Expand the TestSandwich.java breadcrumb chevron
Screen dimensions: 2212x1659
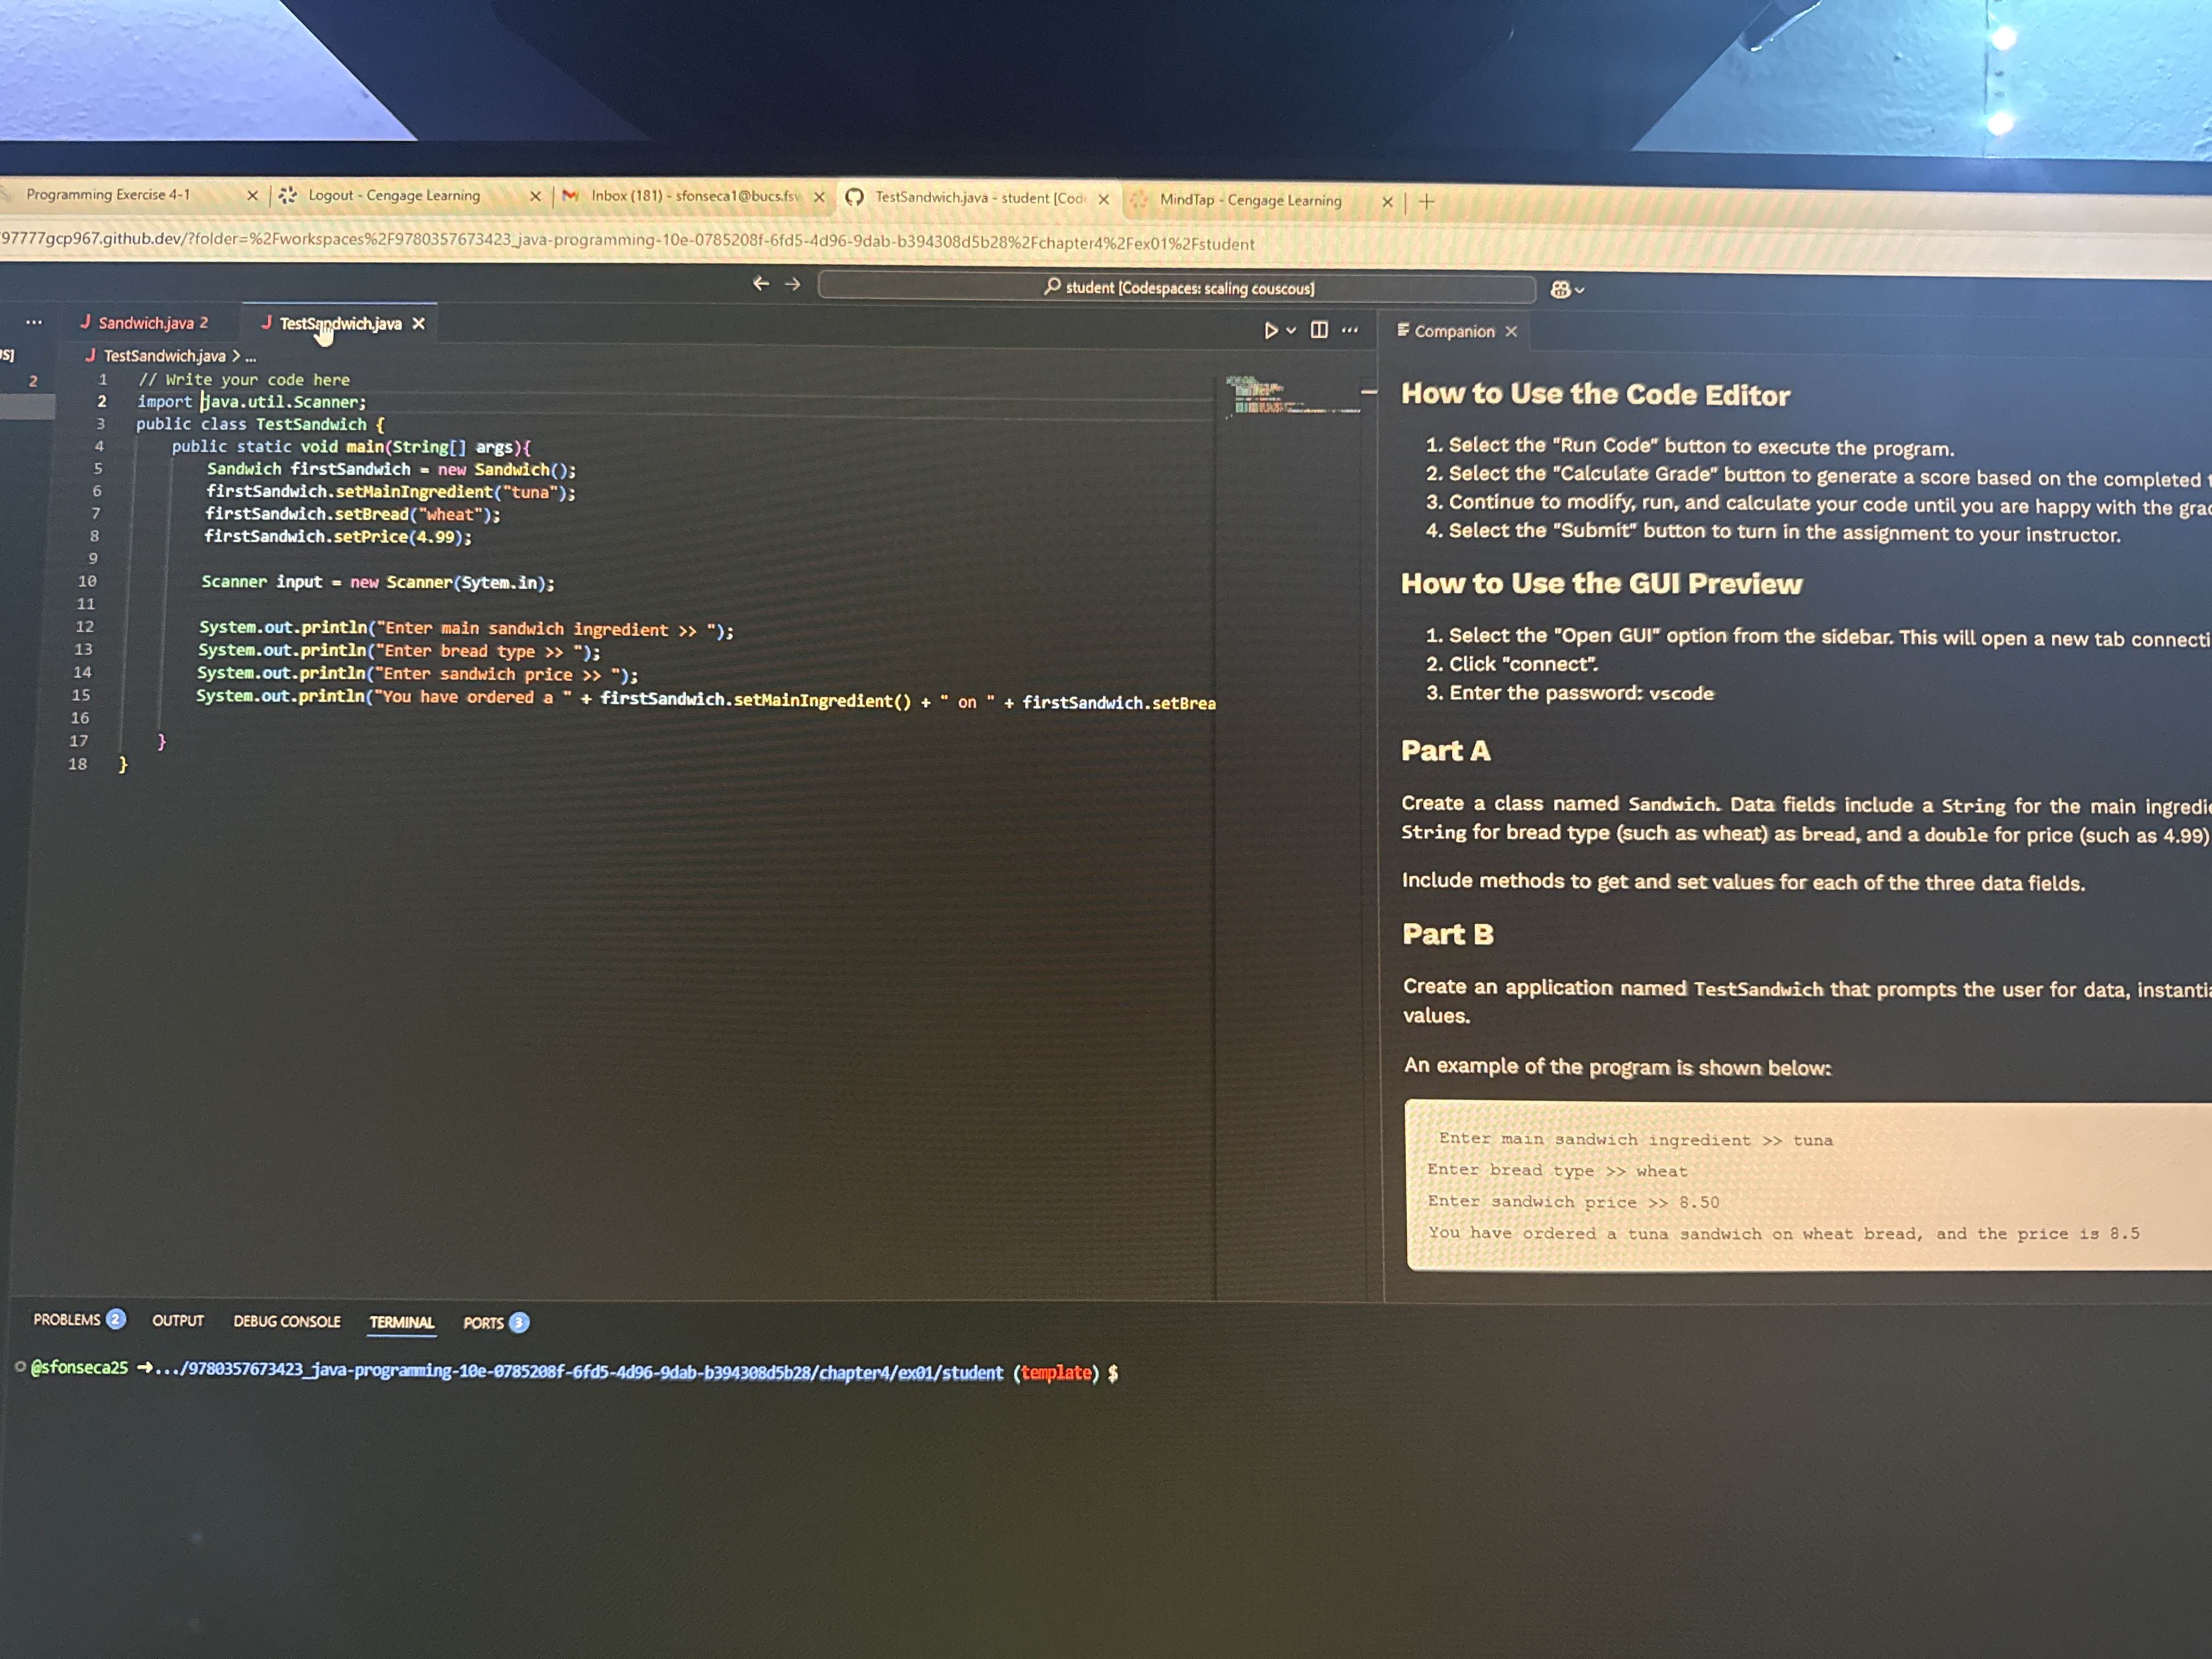point(236,356)
